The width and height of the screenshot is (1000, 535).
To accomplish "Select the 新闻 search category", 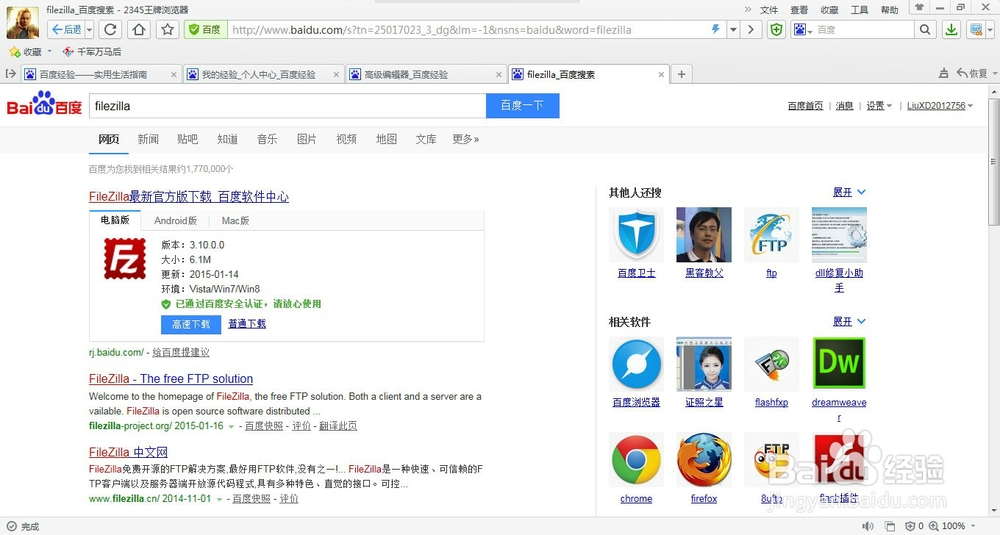I will pyautogui.click(x=148, y=139).
